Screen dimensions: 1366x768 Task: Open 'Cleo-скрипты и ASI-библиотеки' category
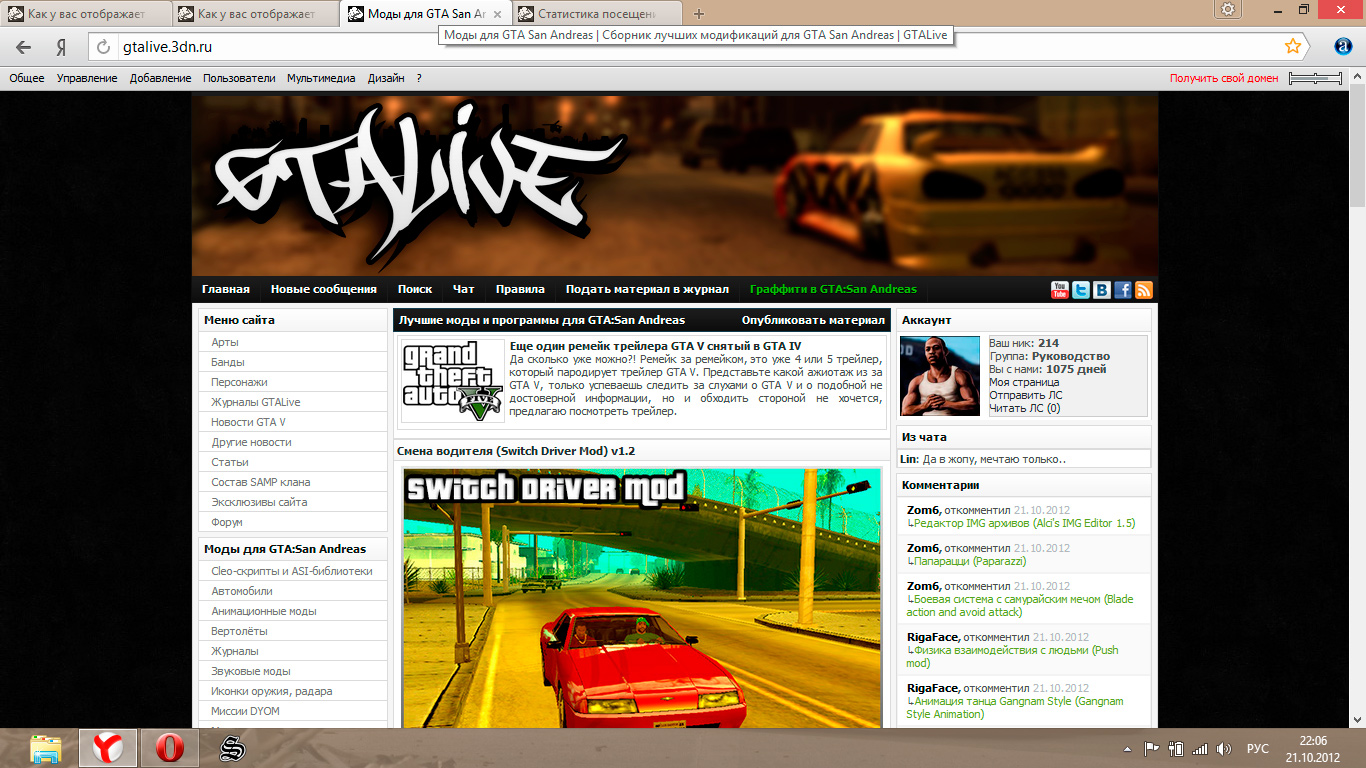[293, 571]
